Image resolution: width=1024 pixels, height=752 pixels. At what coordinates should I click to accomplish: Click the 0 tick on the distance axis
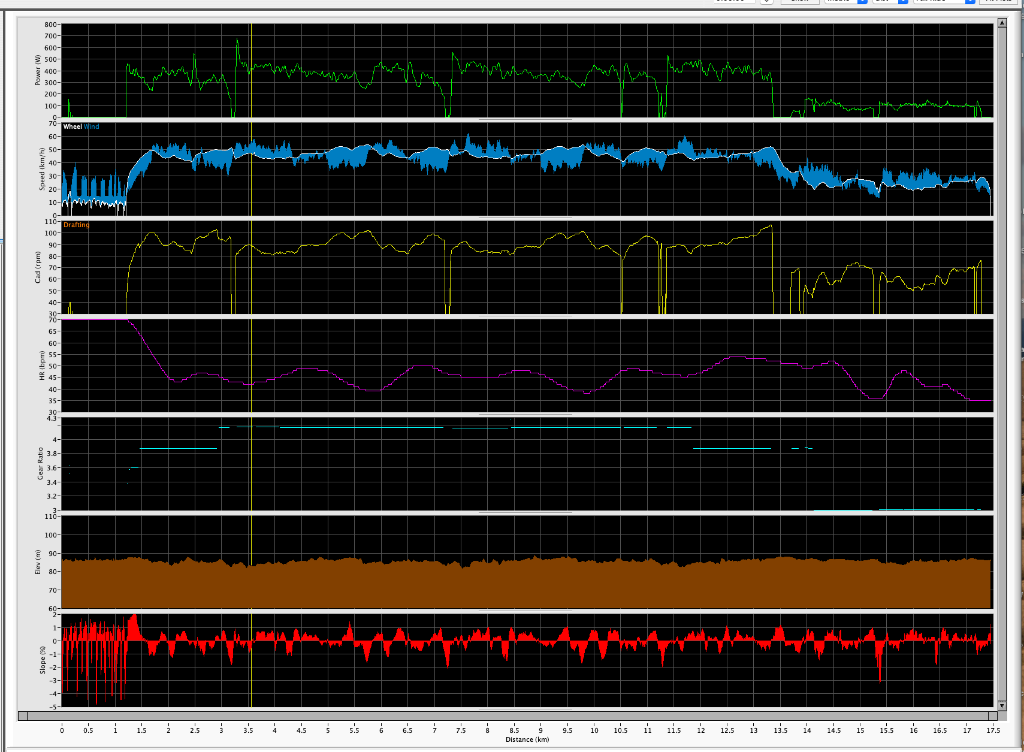click(x=62, y=730)
